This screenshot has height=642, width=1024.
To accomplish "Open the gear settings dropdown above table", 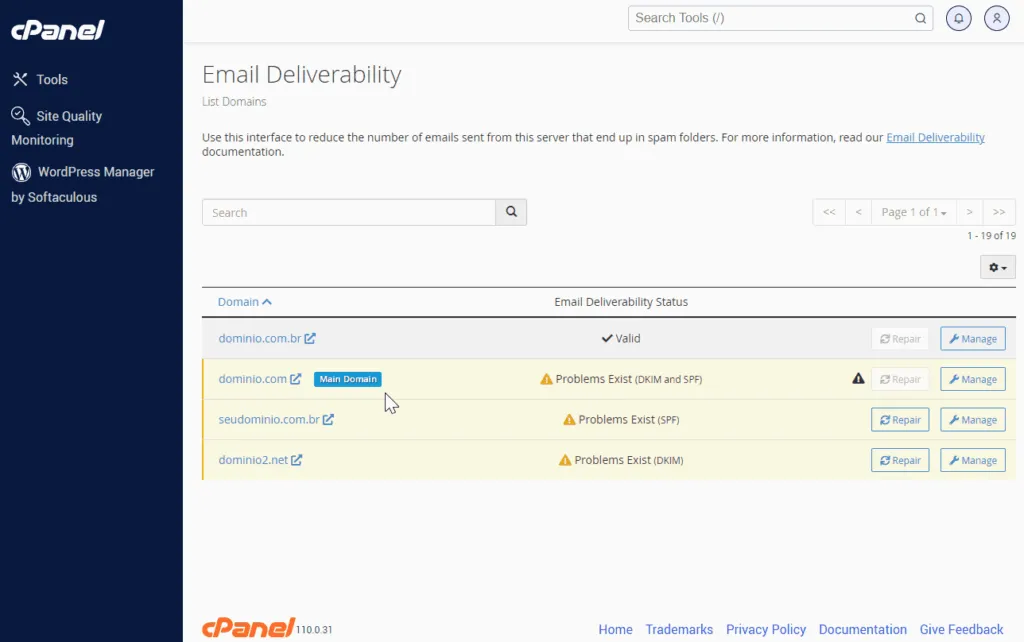I will coord(997,267).
